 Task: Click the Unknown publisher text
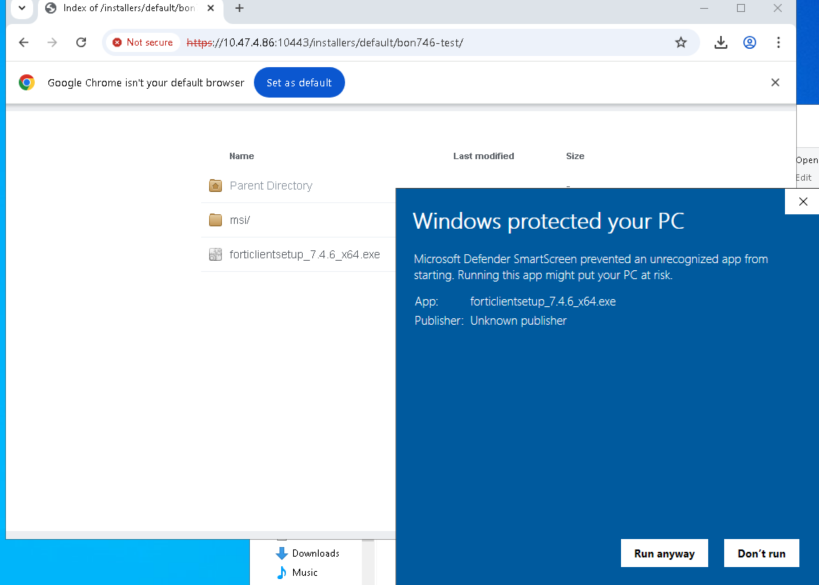(x=518, y=321)
